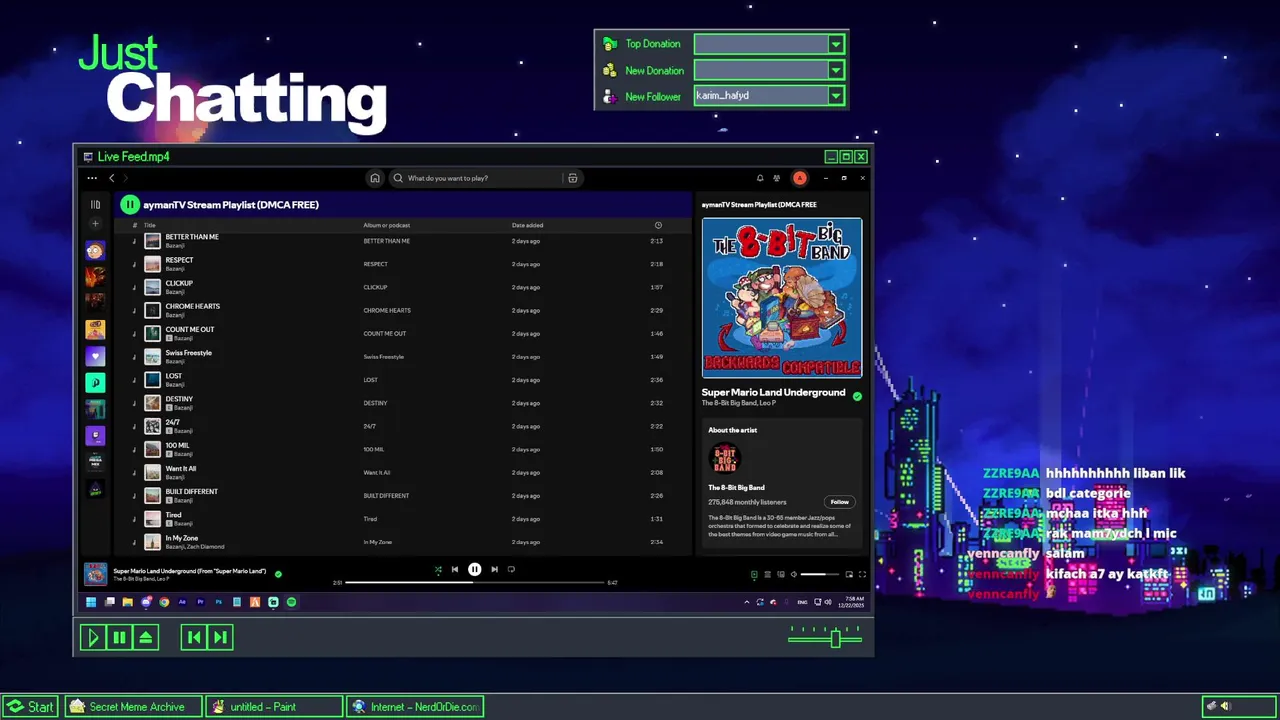The height and width of the screenshot is (720, 1280).
Task: Toggle shuffle in the Spotify player
Action: click(x=437, y=570)
